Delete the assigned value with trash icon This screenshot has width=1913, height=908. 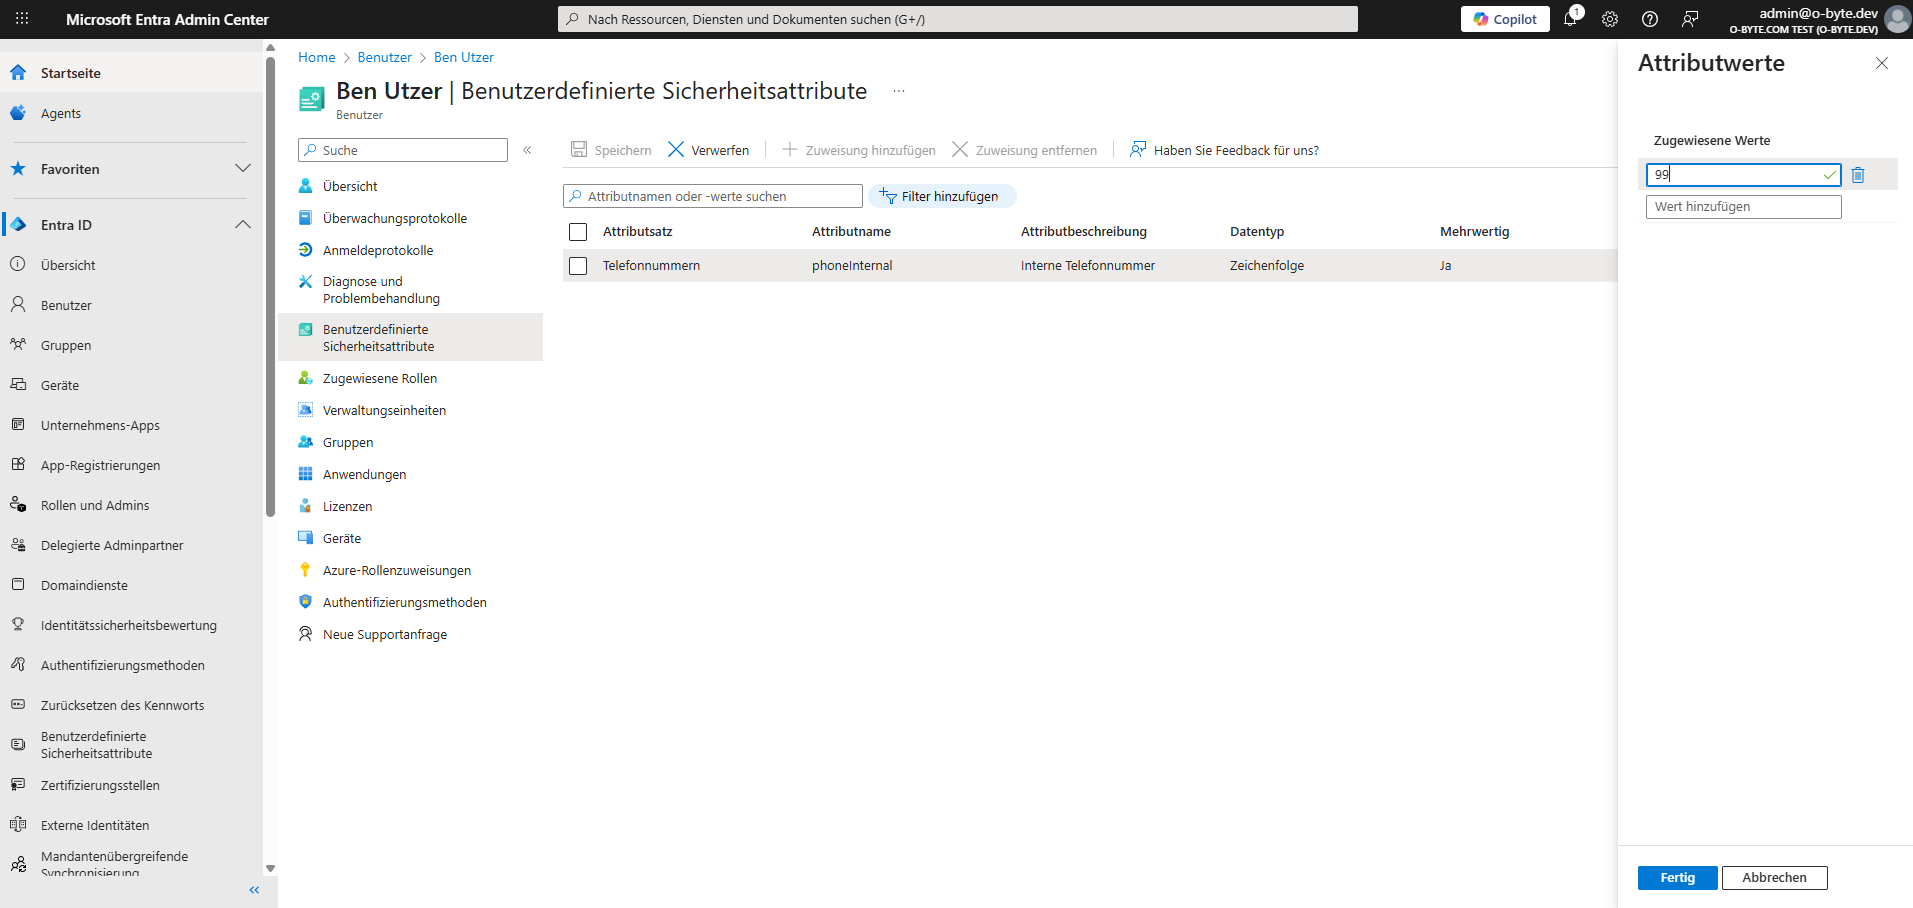pyautogui.click(x=1858, y=175)
